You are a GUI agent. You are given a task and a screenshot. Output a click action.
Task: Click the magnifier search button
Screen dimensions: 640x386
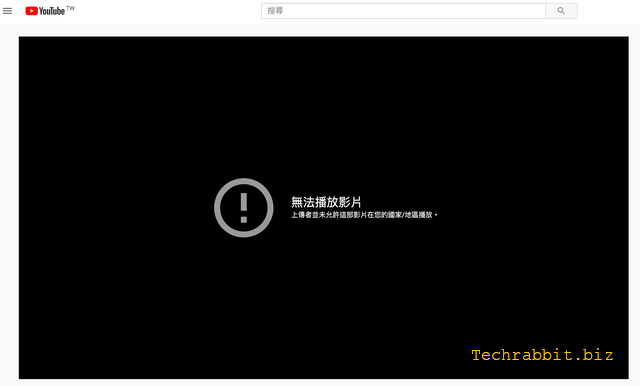[561, 11]
